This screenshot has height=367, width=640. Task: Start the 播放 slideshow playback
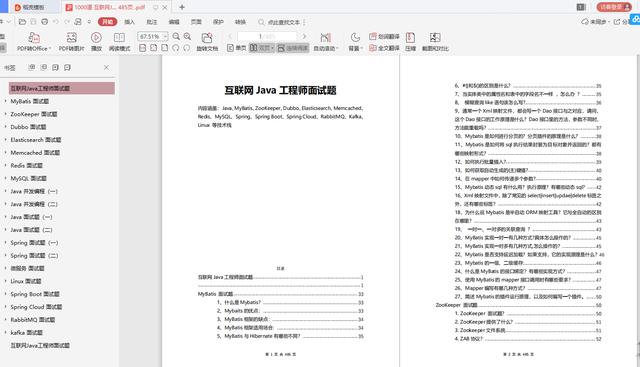96,42
